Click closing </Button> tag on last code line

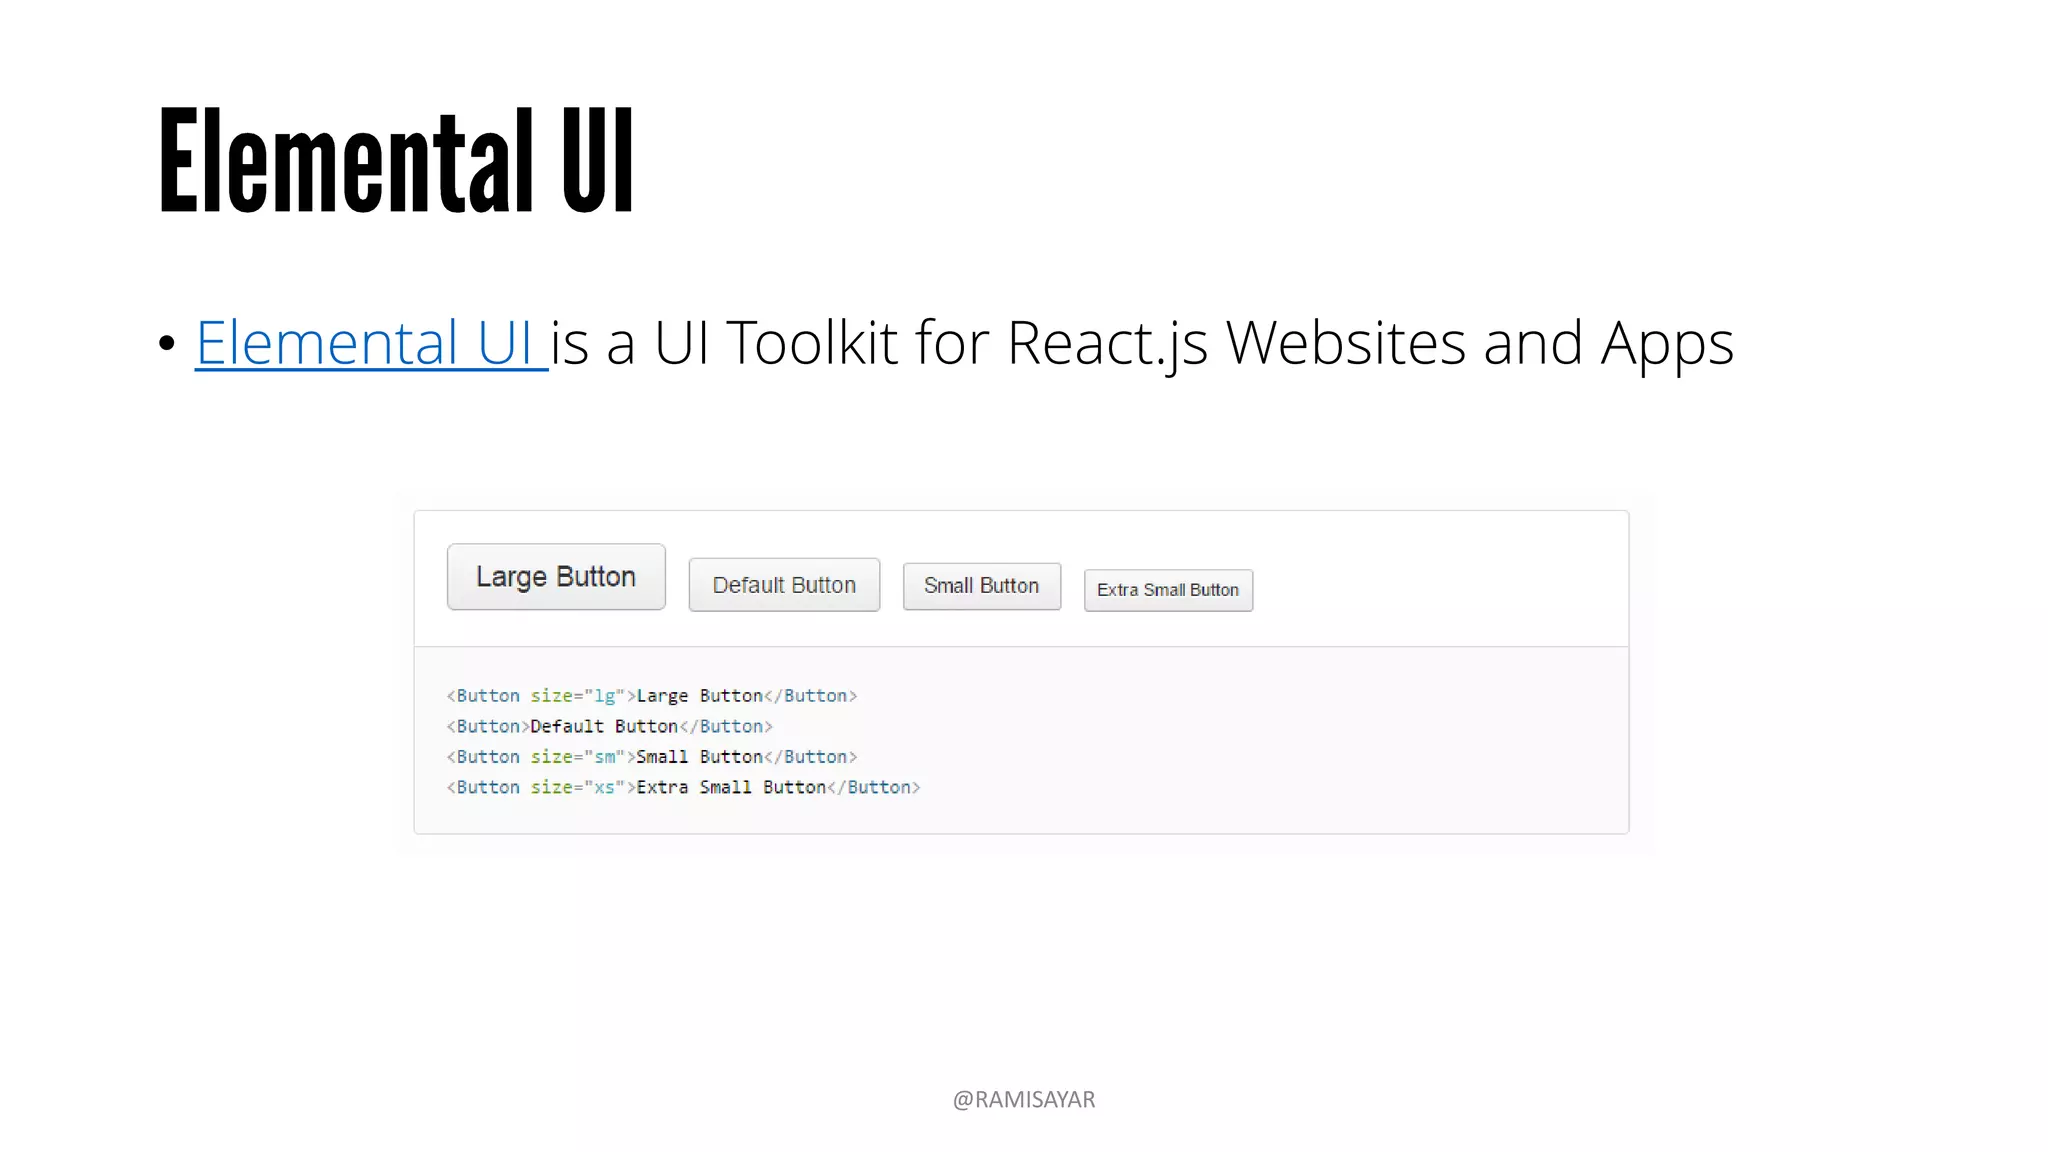(873, 787)
